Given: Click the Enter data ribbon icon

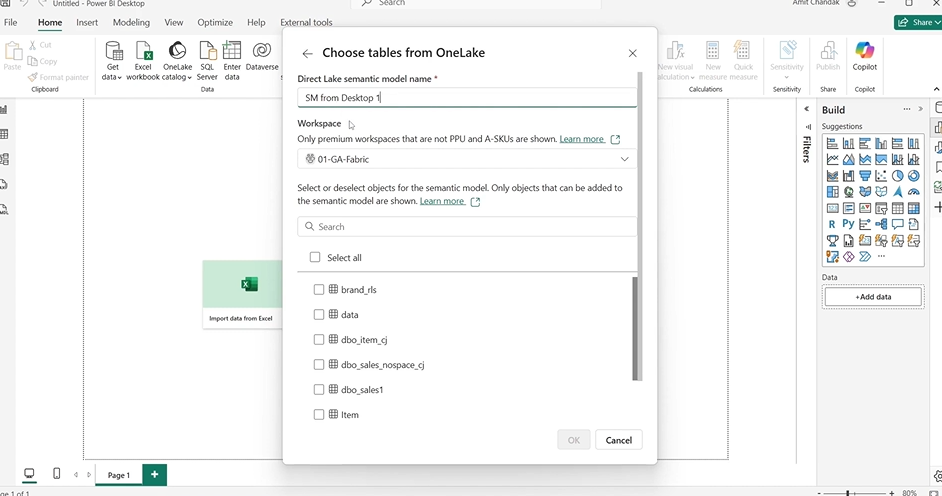Looking at the screenshot, I should tap(232, 61).
